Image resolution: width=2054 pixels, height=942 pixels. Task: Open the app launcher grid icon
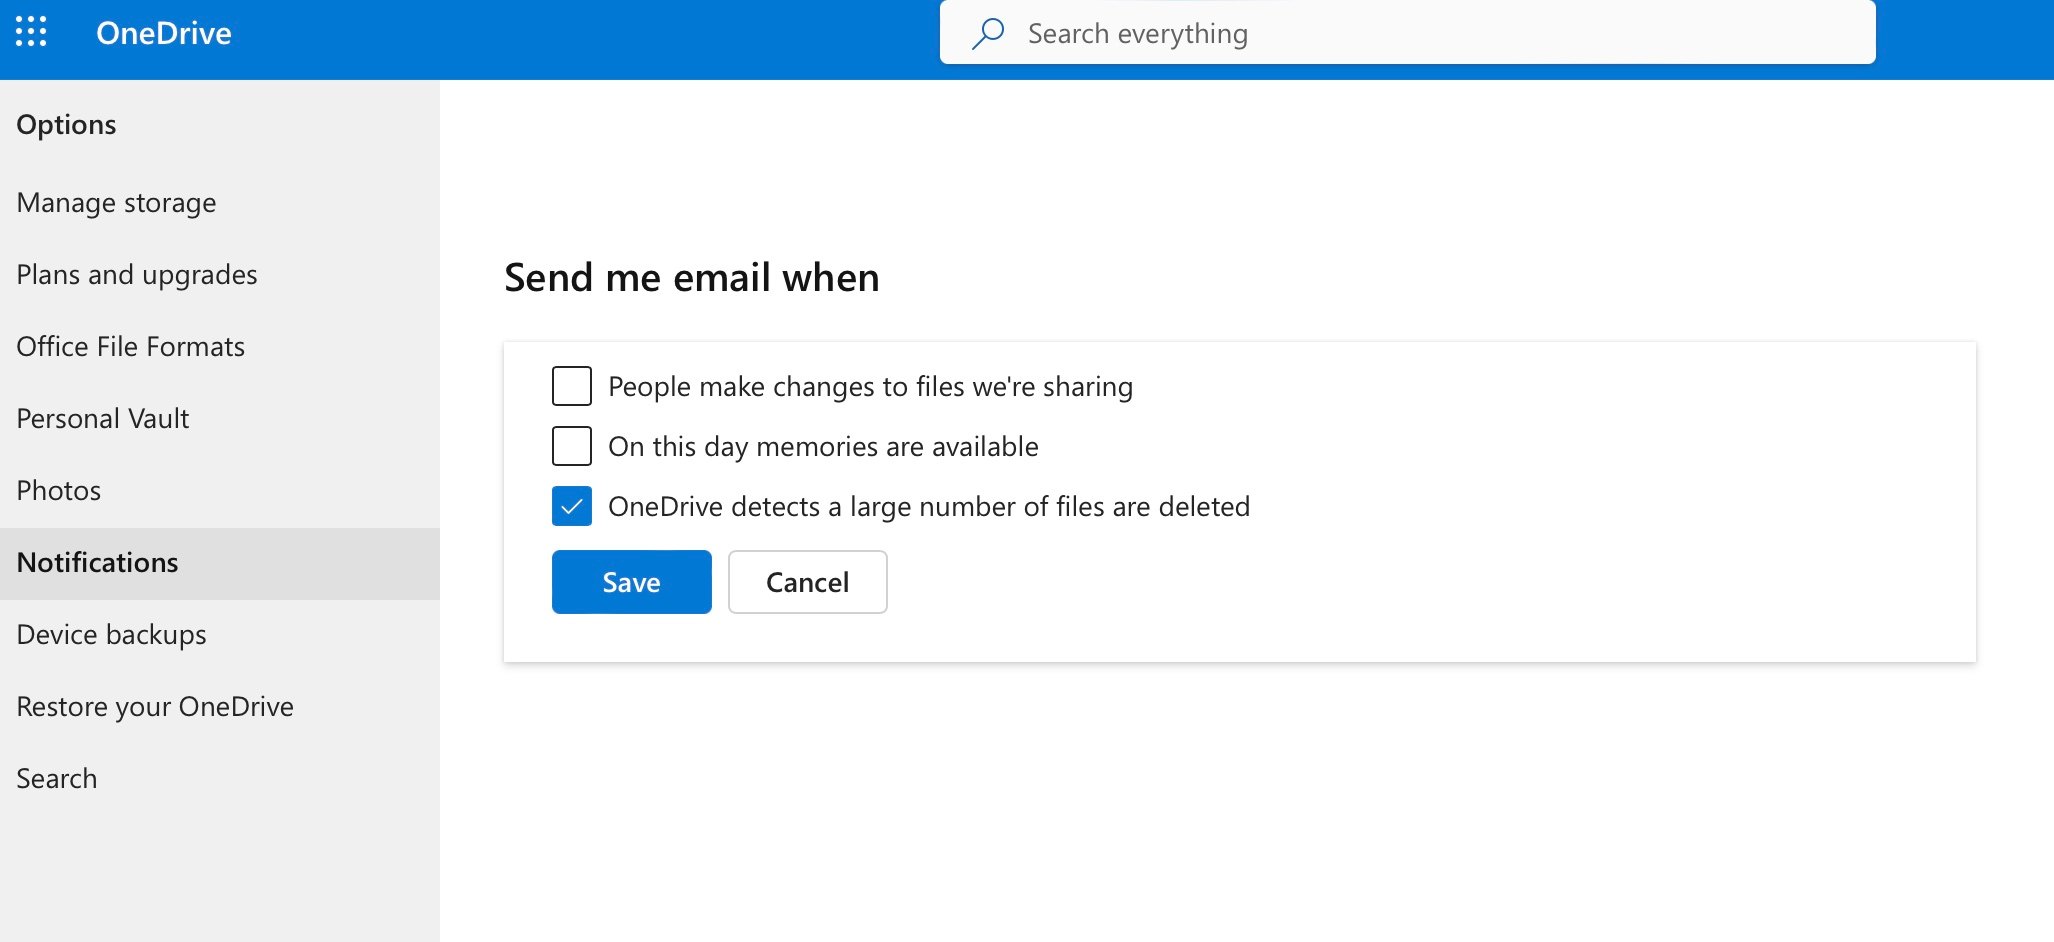[x=31, y=32]
